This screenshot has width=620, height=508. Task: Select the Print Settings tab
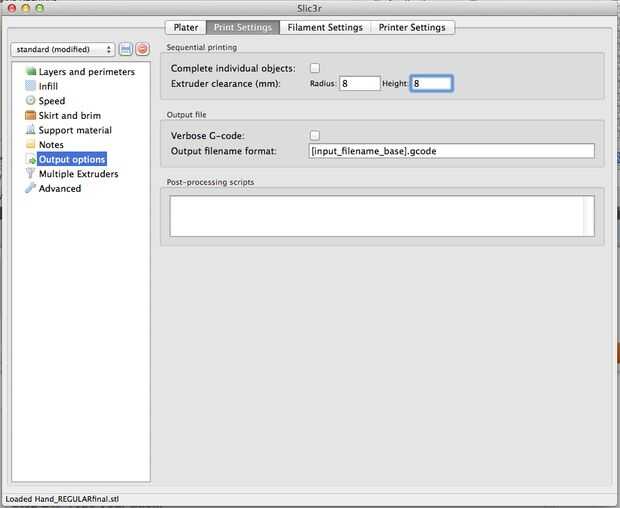pyautogui.click(x=243, y=27)
